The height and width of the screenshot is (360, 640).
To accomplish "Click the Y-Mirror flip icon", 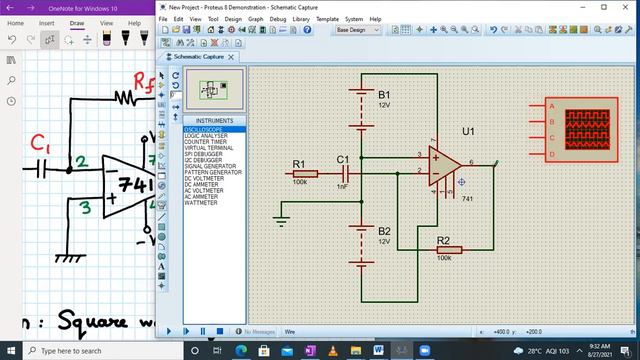I will pyautogui.click(x=176, y=117).
